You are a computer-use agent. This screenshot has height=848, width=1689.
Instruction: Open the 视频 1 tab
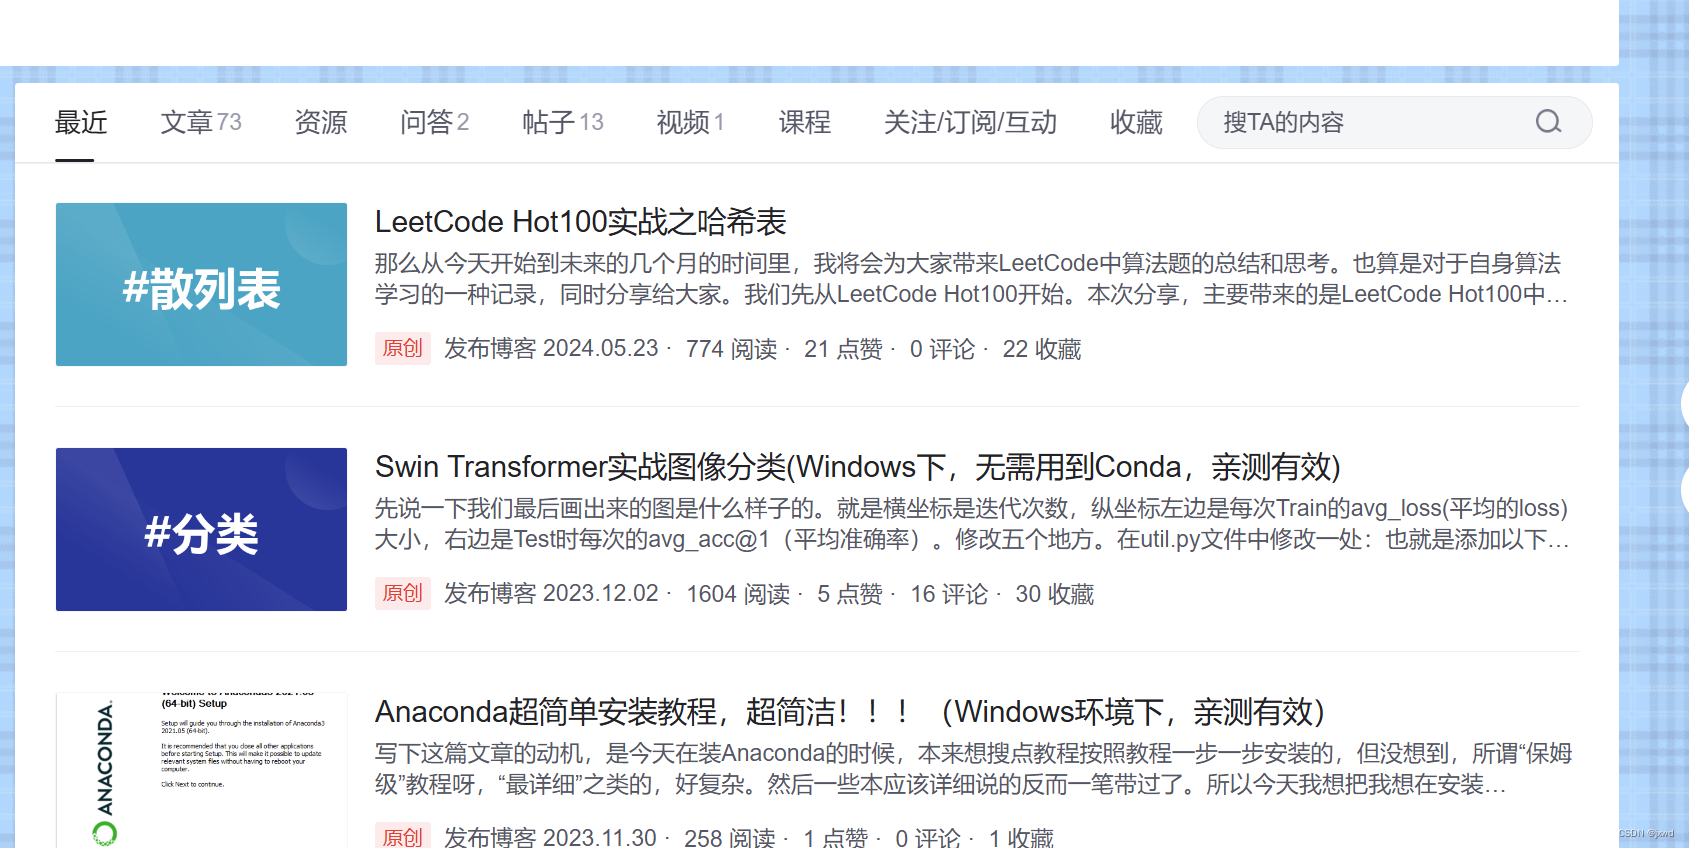(x=690, y=122)
